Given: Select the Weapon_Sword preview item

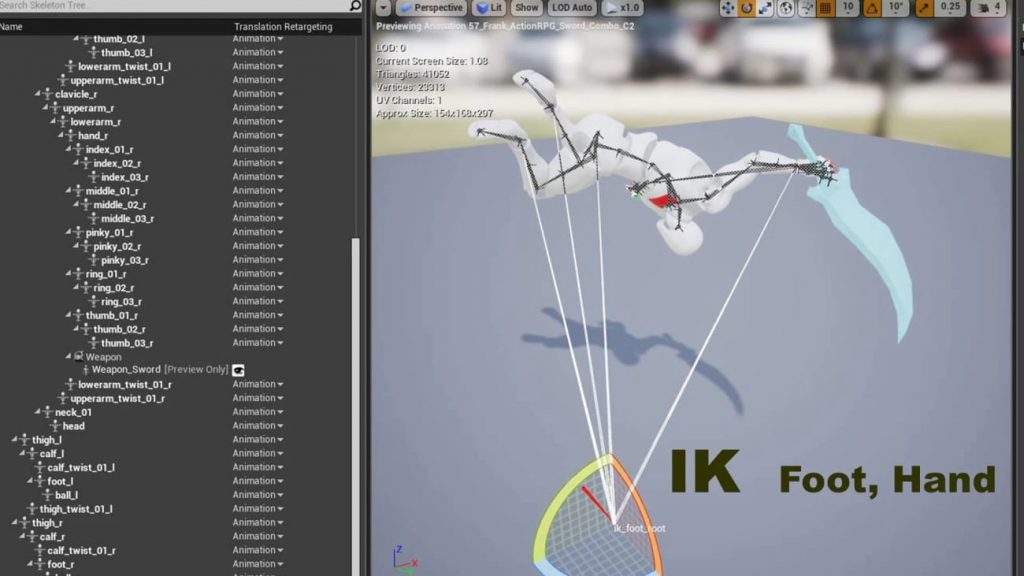Looking at the screenshot, I should [159, 370].
